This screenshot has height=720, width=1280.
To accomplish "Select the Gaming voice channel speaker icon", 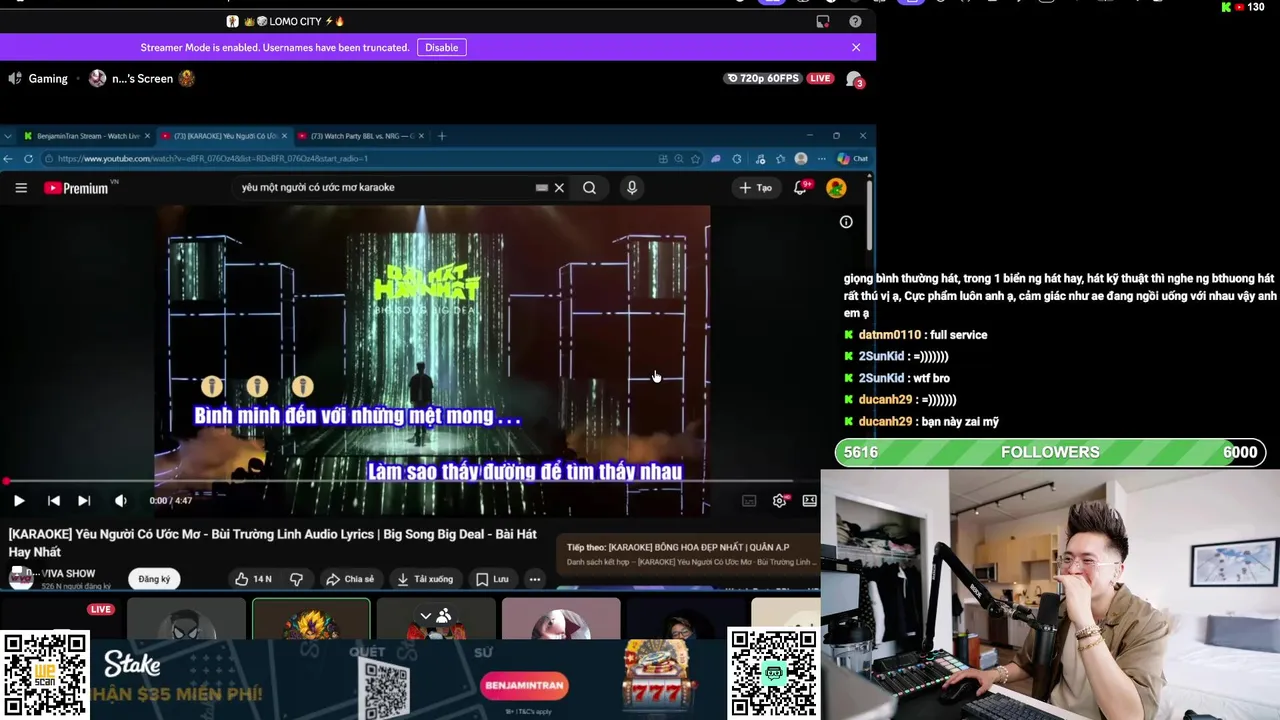I will point(15,78).
